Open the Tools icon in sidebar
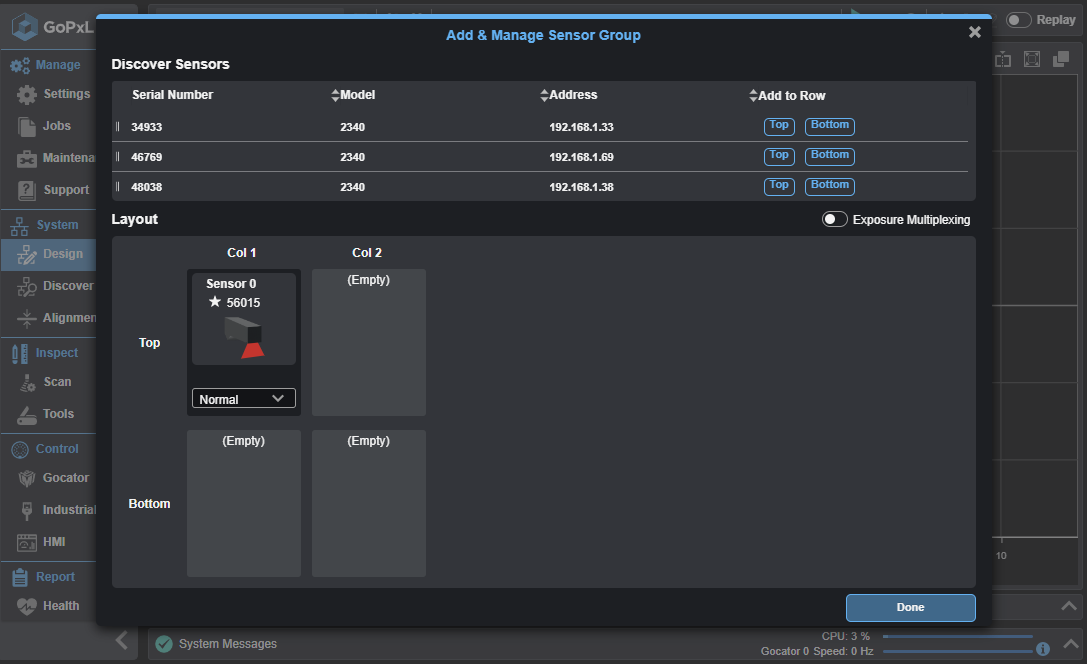The height and width of the screenshot is (664, 1087). (x=27, y=414)
